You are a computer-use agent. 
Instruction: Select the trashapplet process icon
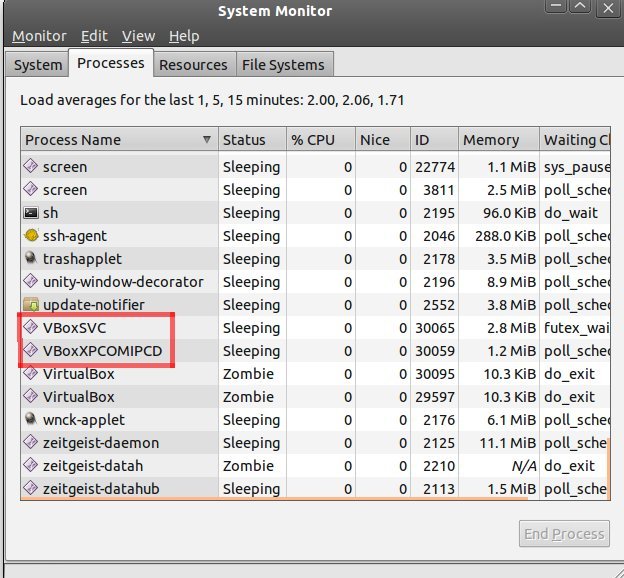coord(31,259)
